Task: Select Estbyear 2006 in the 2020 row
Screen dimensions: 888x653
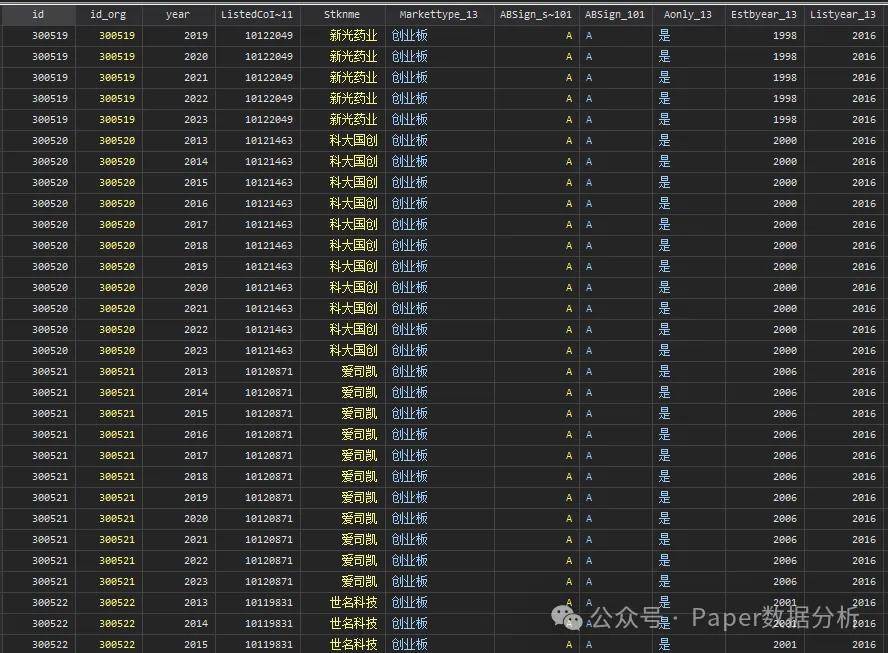Action: click(x=785, y=518)
